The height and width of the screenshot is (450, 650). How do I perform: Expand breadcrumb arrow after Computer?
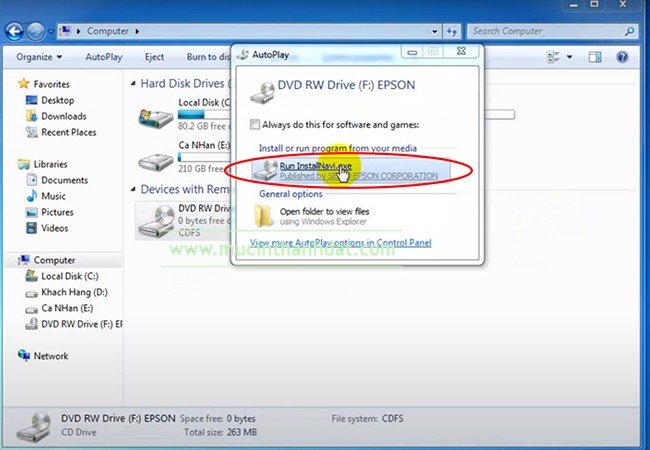137,31
